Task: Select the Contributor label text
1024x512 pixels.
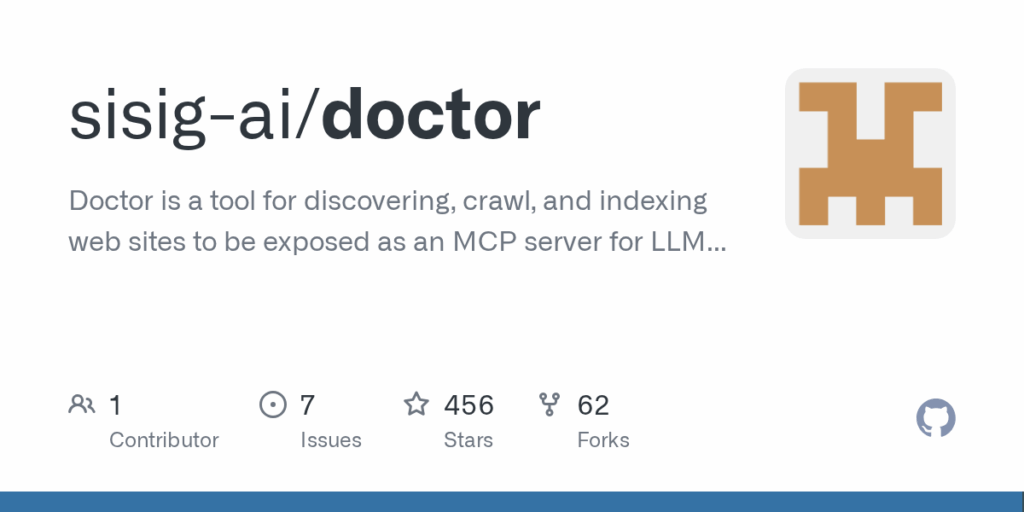Action: pos(164,440)
